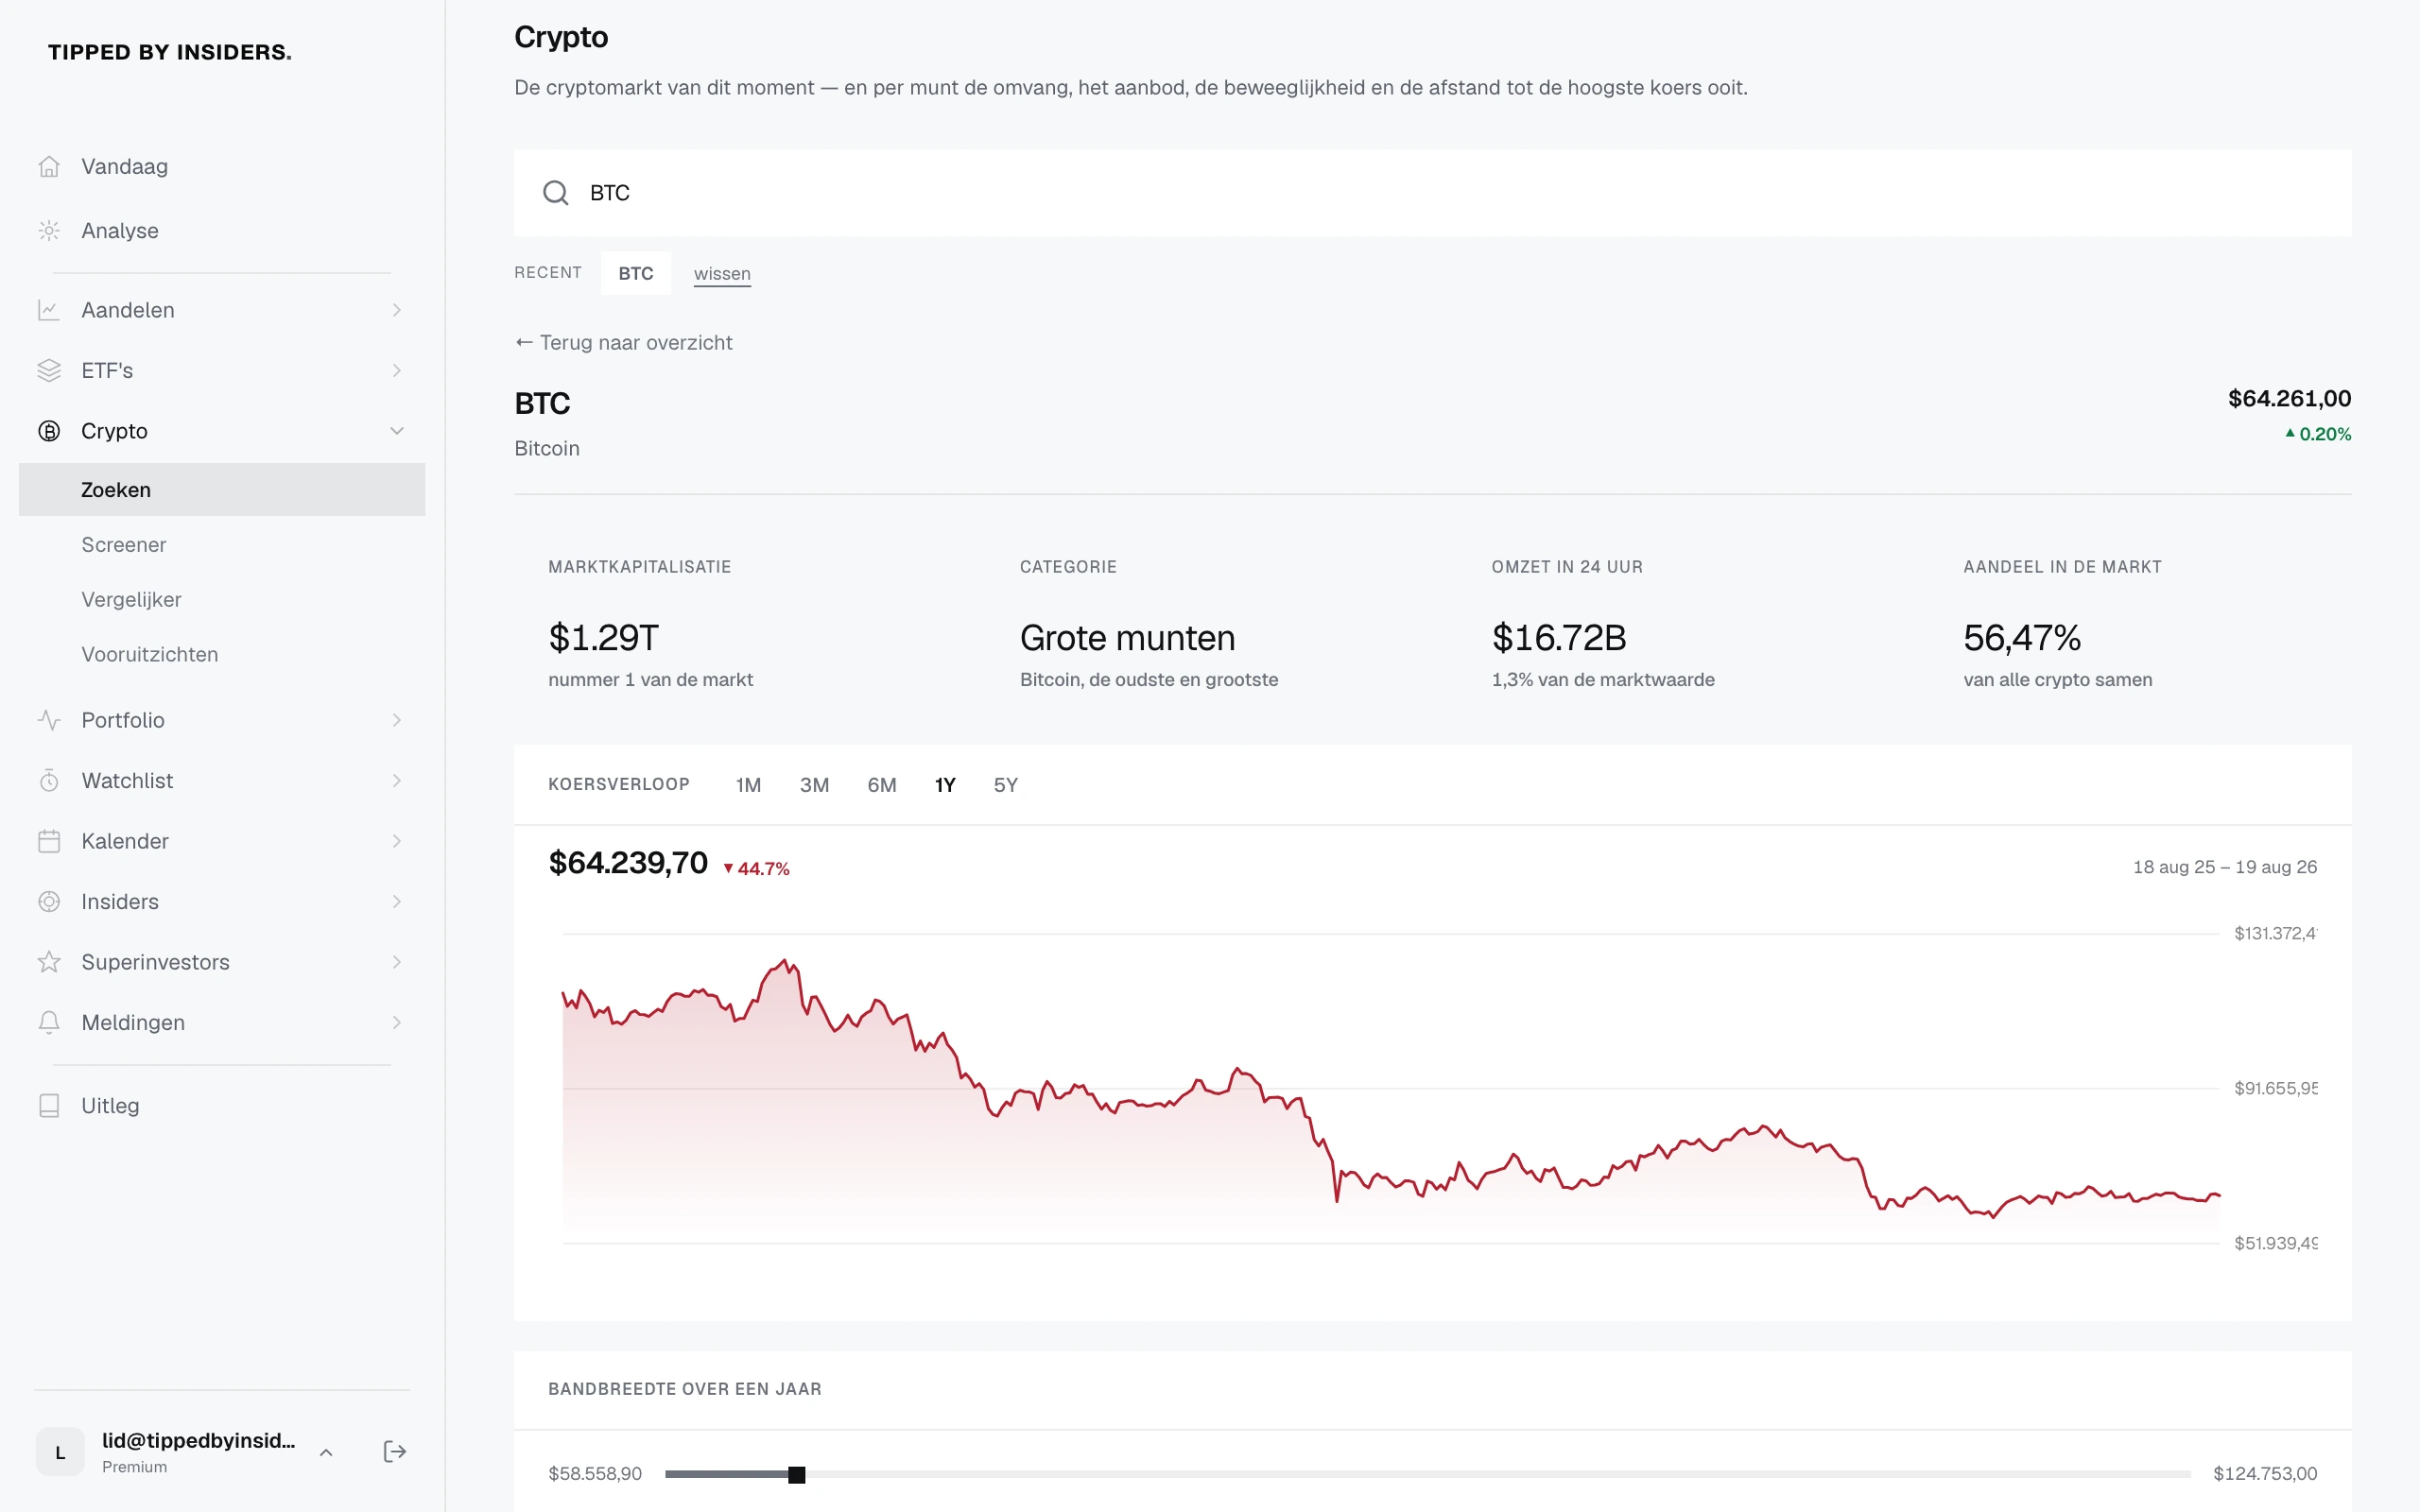Click the ETF's layers icon
This screenshot has width=2420, height=1512.
[49, 371]
